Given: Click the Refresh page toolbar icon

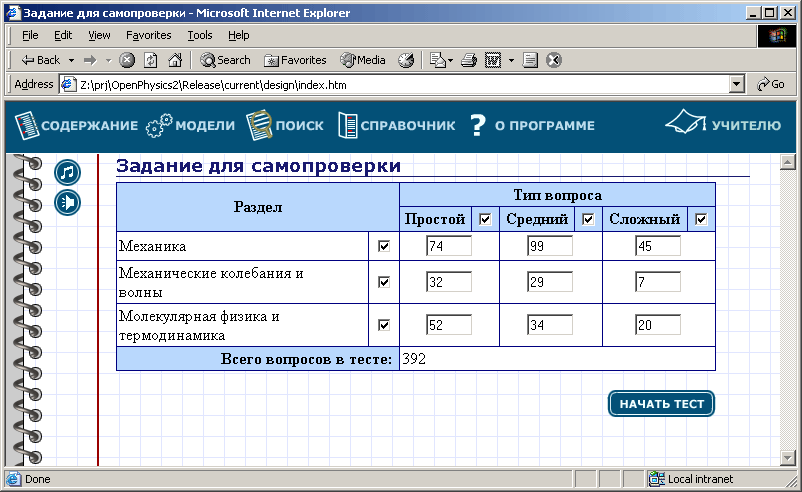Looking at the screenshot, I should [151, 60].
